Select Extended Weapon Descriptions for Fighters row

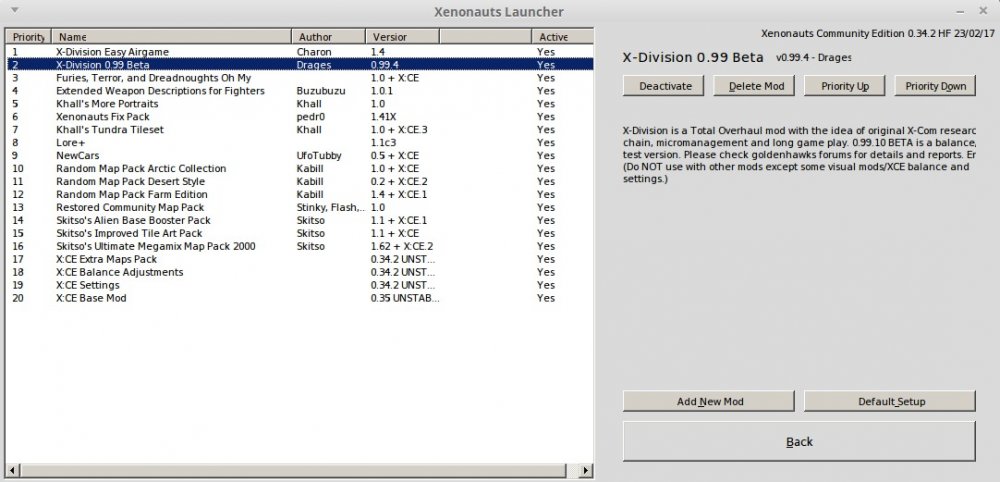point(300,91)
